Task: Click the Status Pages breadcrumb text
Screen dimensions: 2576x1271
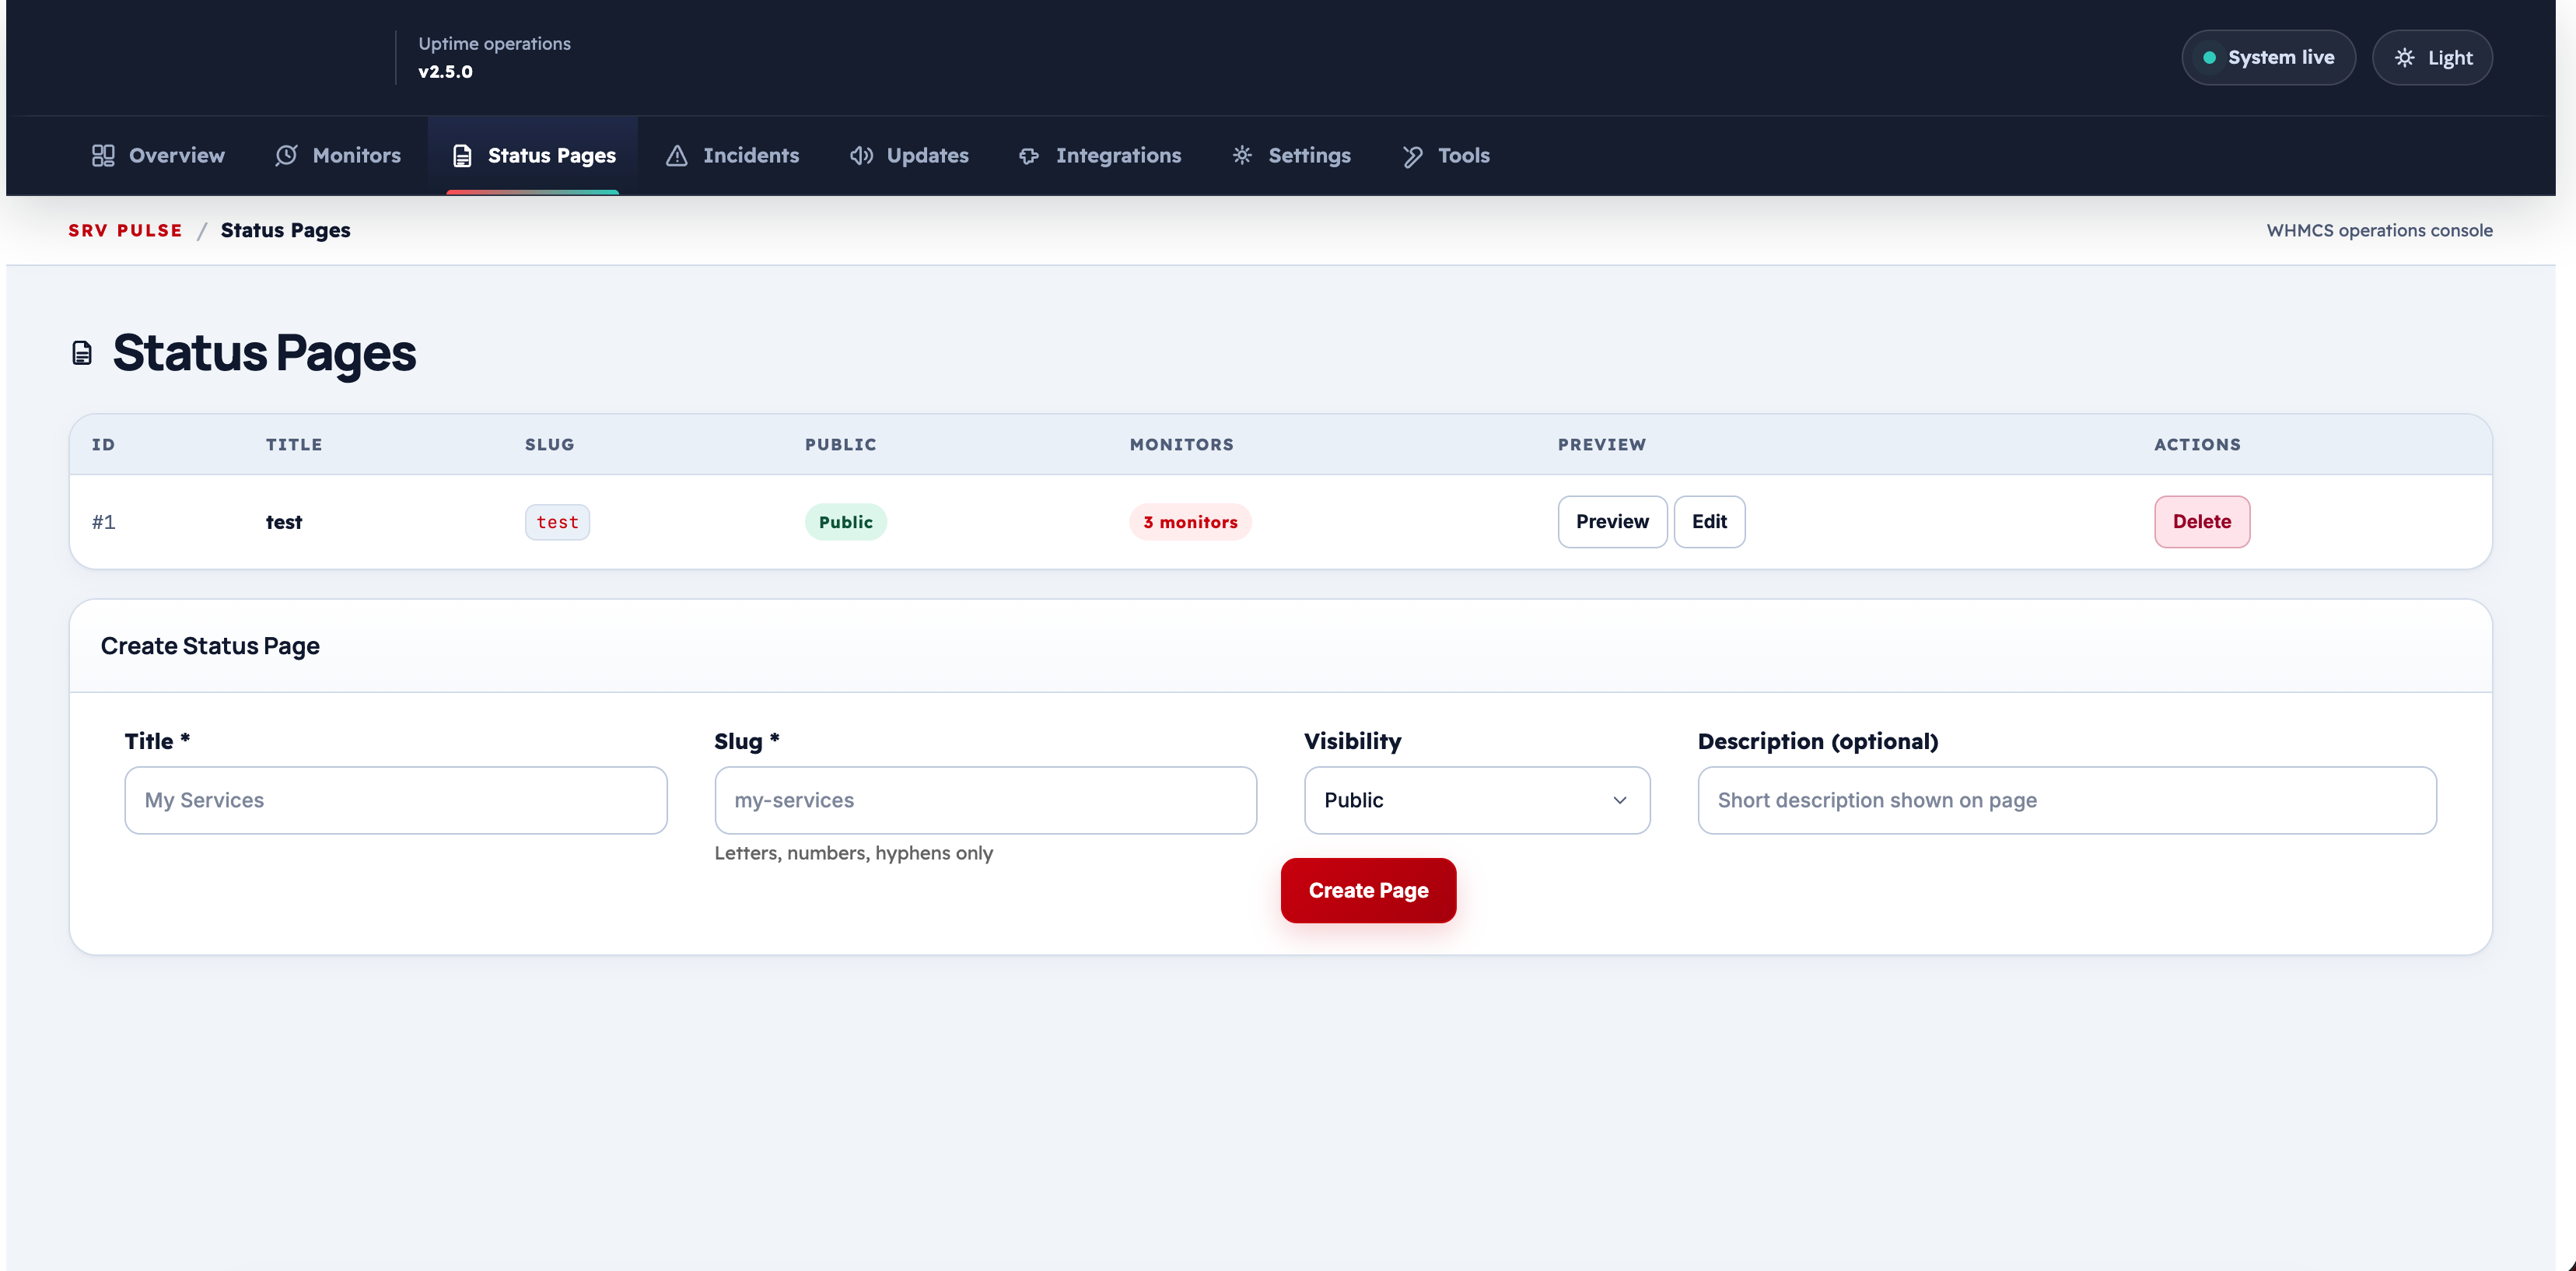Action: pos(285,231)
